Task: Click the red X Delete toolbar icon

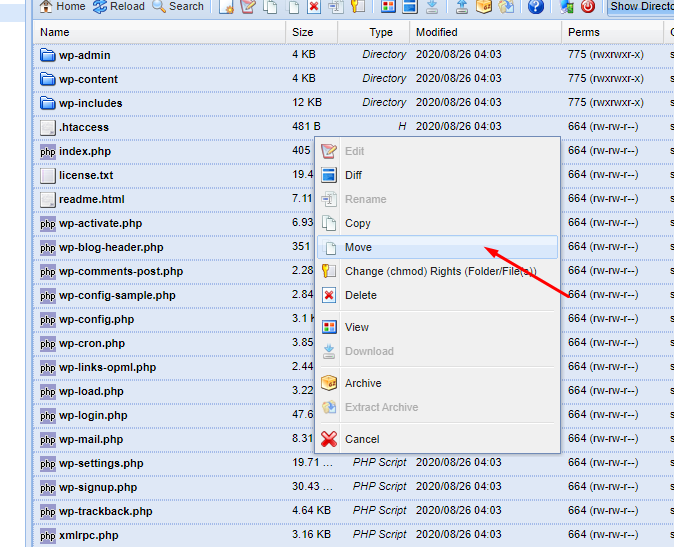Action: coord(314,6)
